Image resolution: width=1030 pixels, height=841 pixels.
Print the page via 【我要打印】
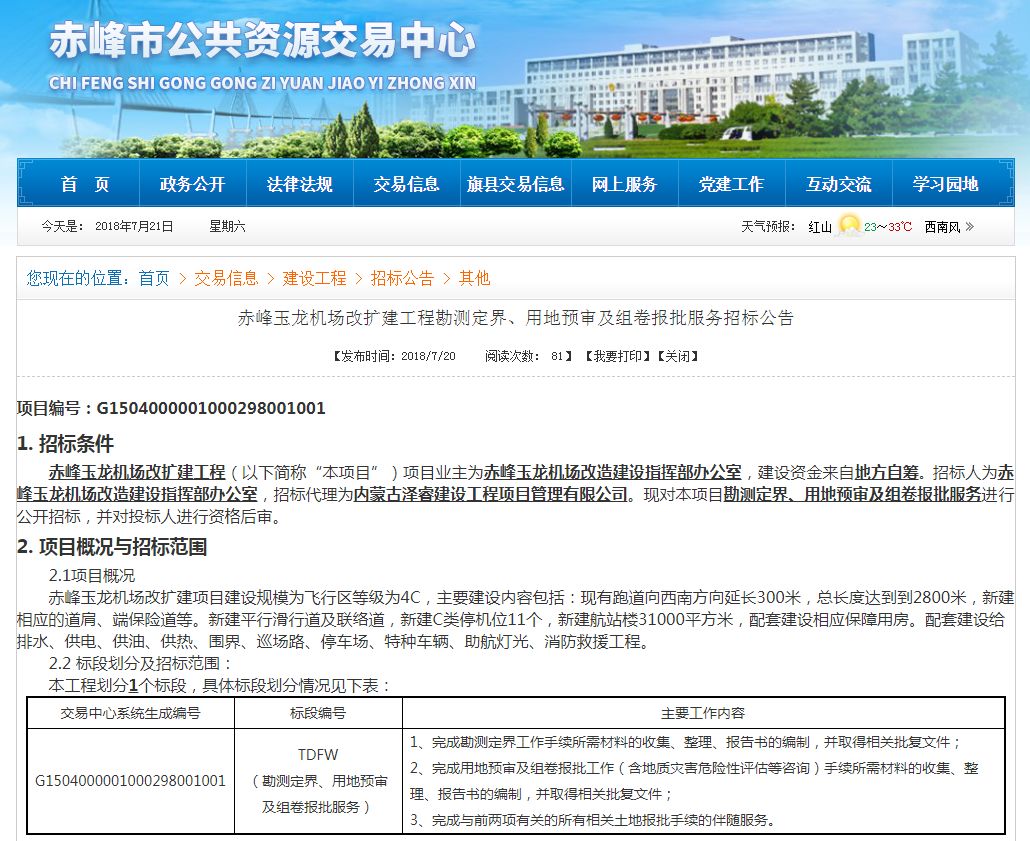pyautogui.click(x=618, y=356)
